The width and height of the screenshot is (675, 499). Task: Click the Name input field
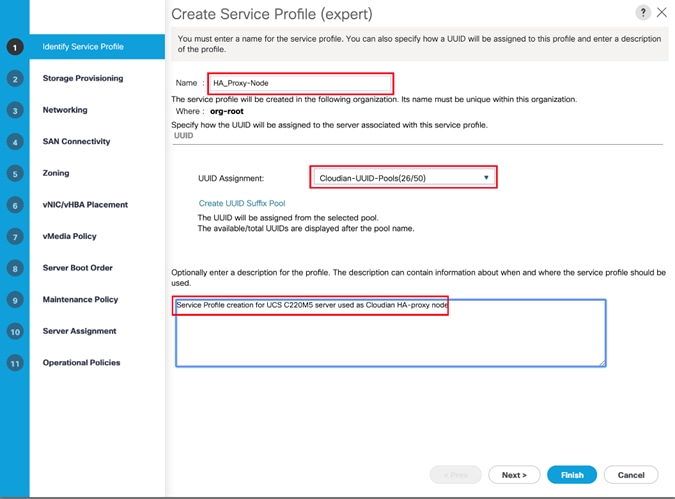click(x=300, y=83)
